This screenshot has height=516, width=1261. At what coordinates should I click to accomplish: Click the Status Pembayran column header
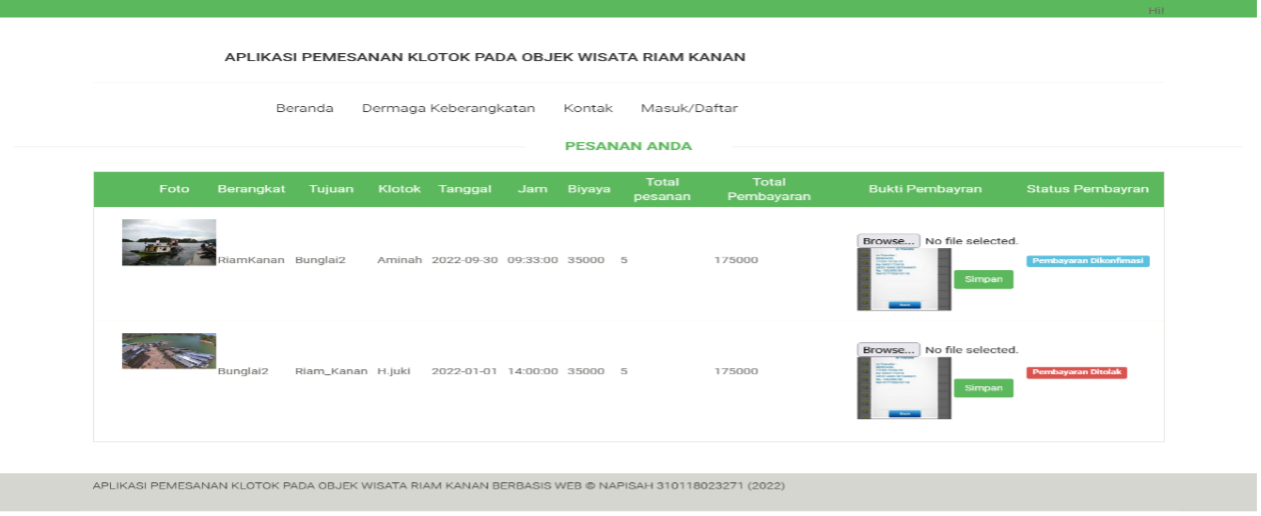tap(1087, 189)
